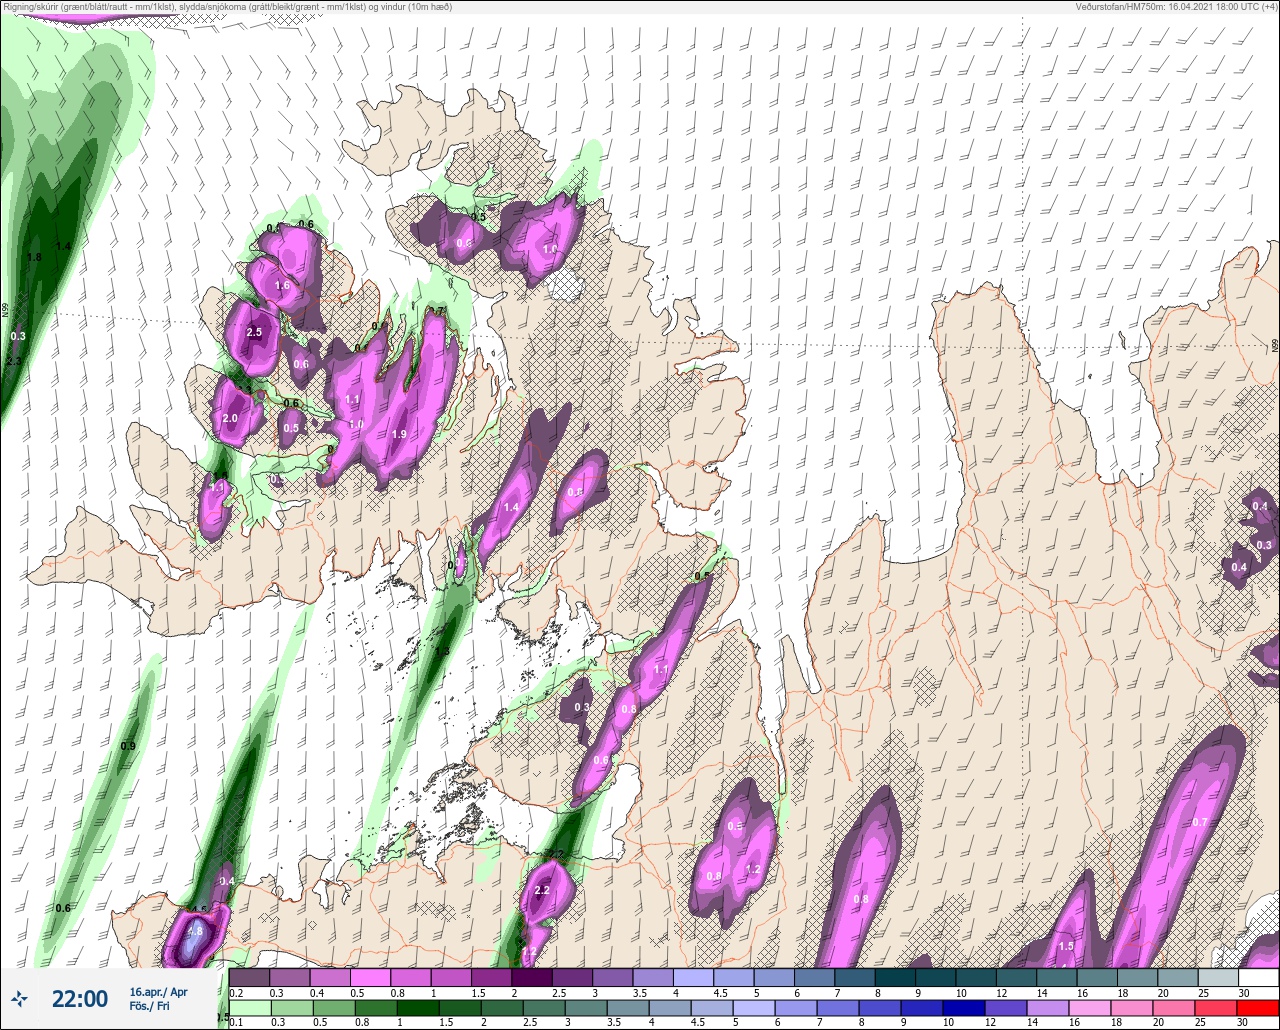Click the 1.6 precipitation value on map
Screen dimensions: 1280x1030
tap(282, 285)
